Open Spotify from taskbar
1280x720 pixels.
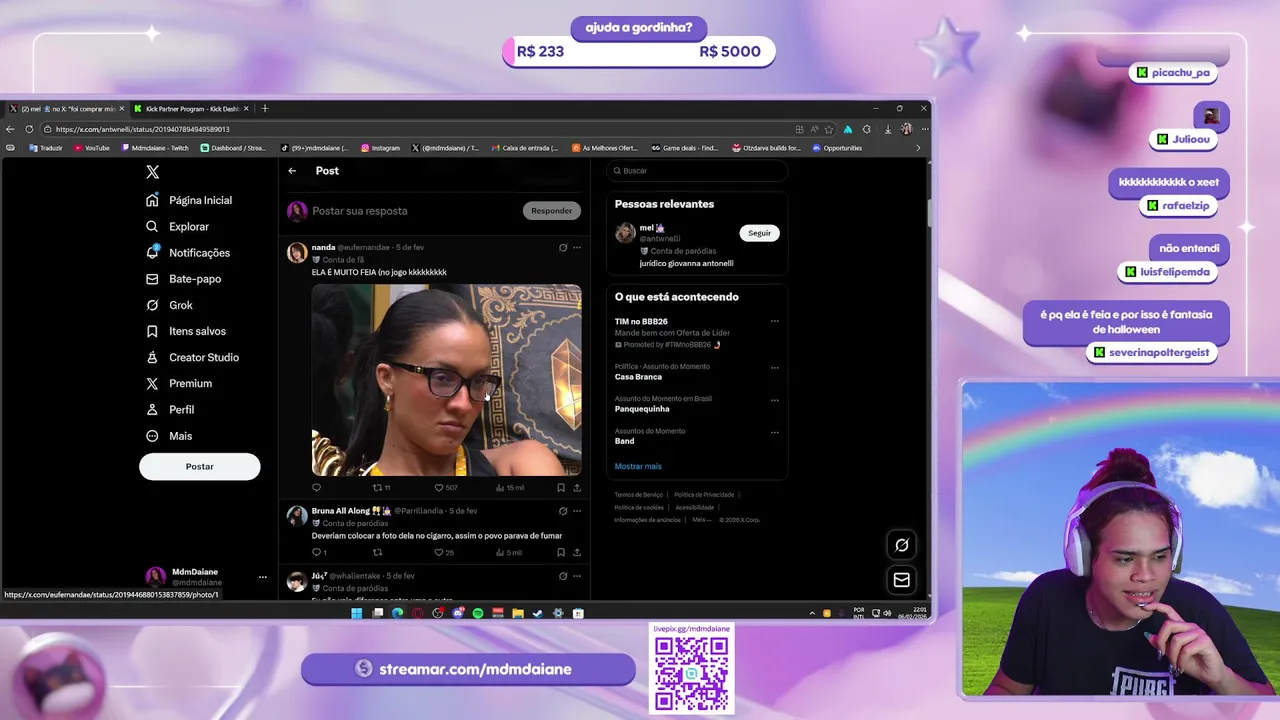(478, 613)
